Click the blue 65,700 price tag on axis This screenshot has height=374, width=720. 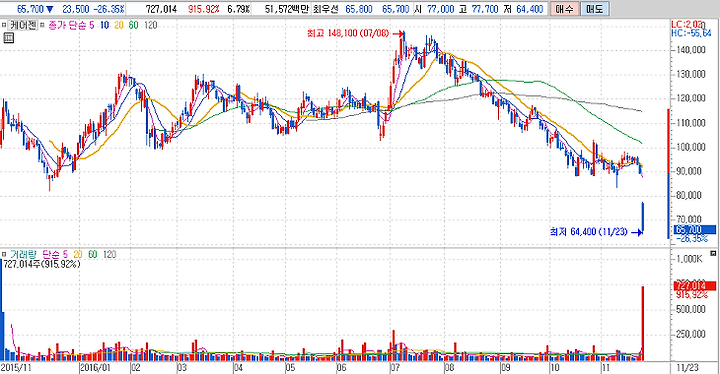(695, 230)
